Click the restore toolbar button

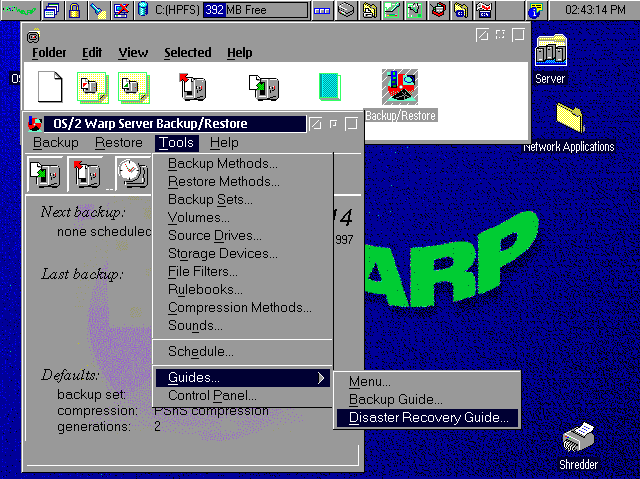pos(88,173)
